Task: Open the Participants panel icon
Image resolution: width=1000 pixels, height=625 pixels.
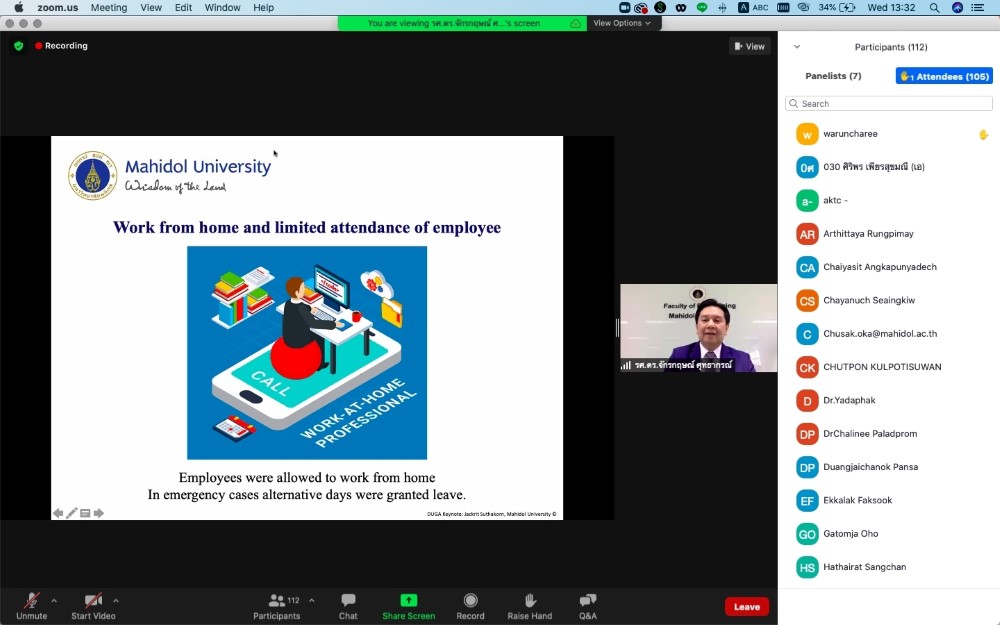Action: tap(276, 601)
